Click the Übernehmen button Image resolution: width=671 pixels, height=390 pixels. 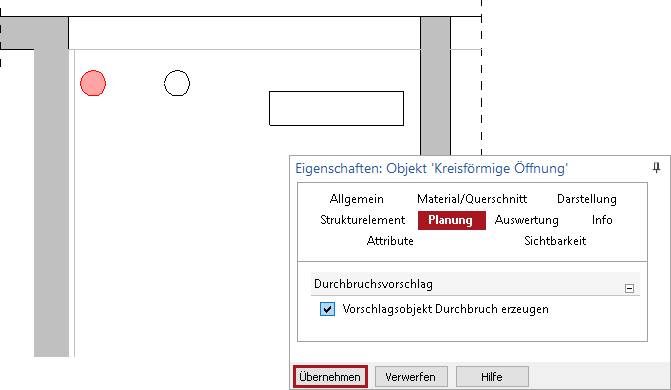click(x=330, y=377)
